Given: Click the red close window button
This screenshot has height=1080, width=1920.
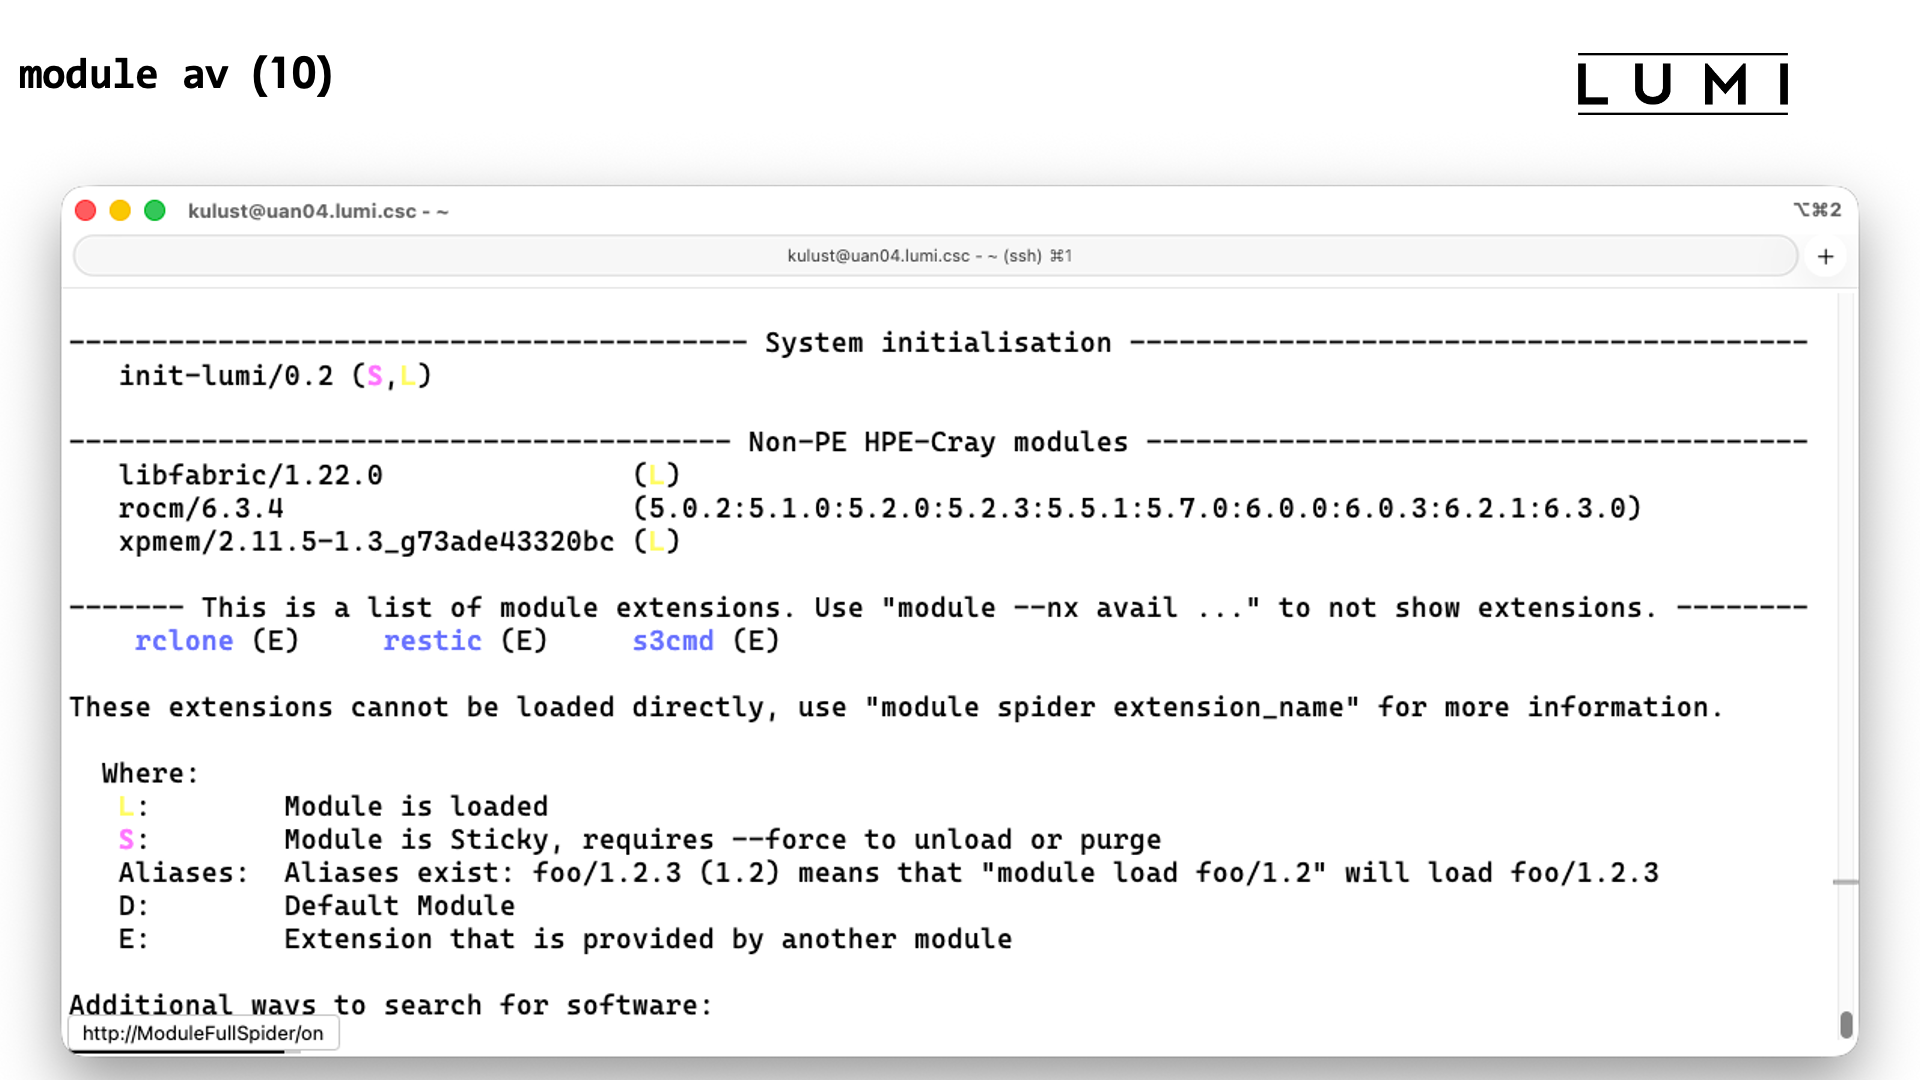Looking at the screenshot, I should (x=86, y=211).
